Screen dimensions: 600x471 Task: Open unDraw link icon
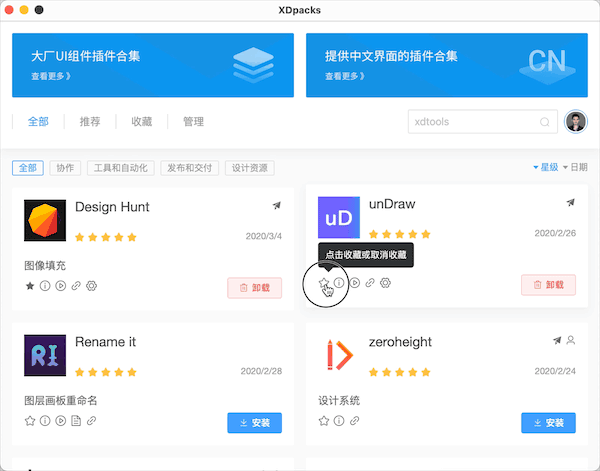(370, 283)
